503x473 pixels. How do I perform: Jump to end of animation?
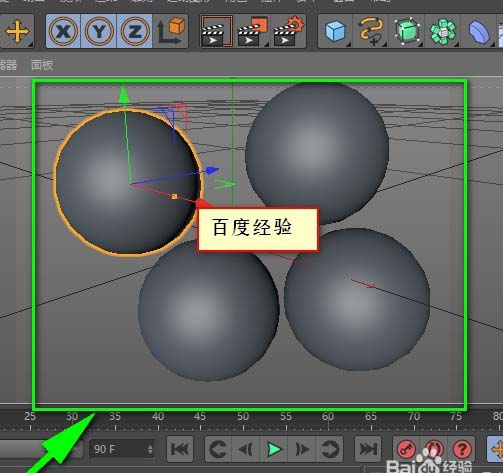coord(368,449)
